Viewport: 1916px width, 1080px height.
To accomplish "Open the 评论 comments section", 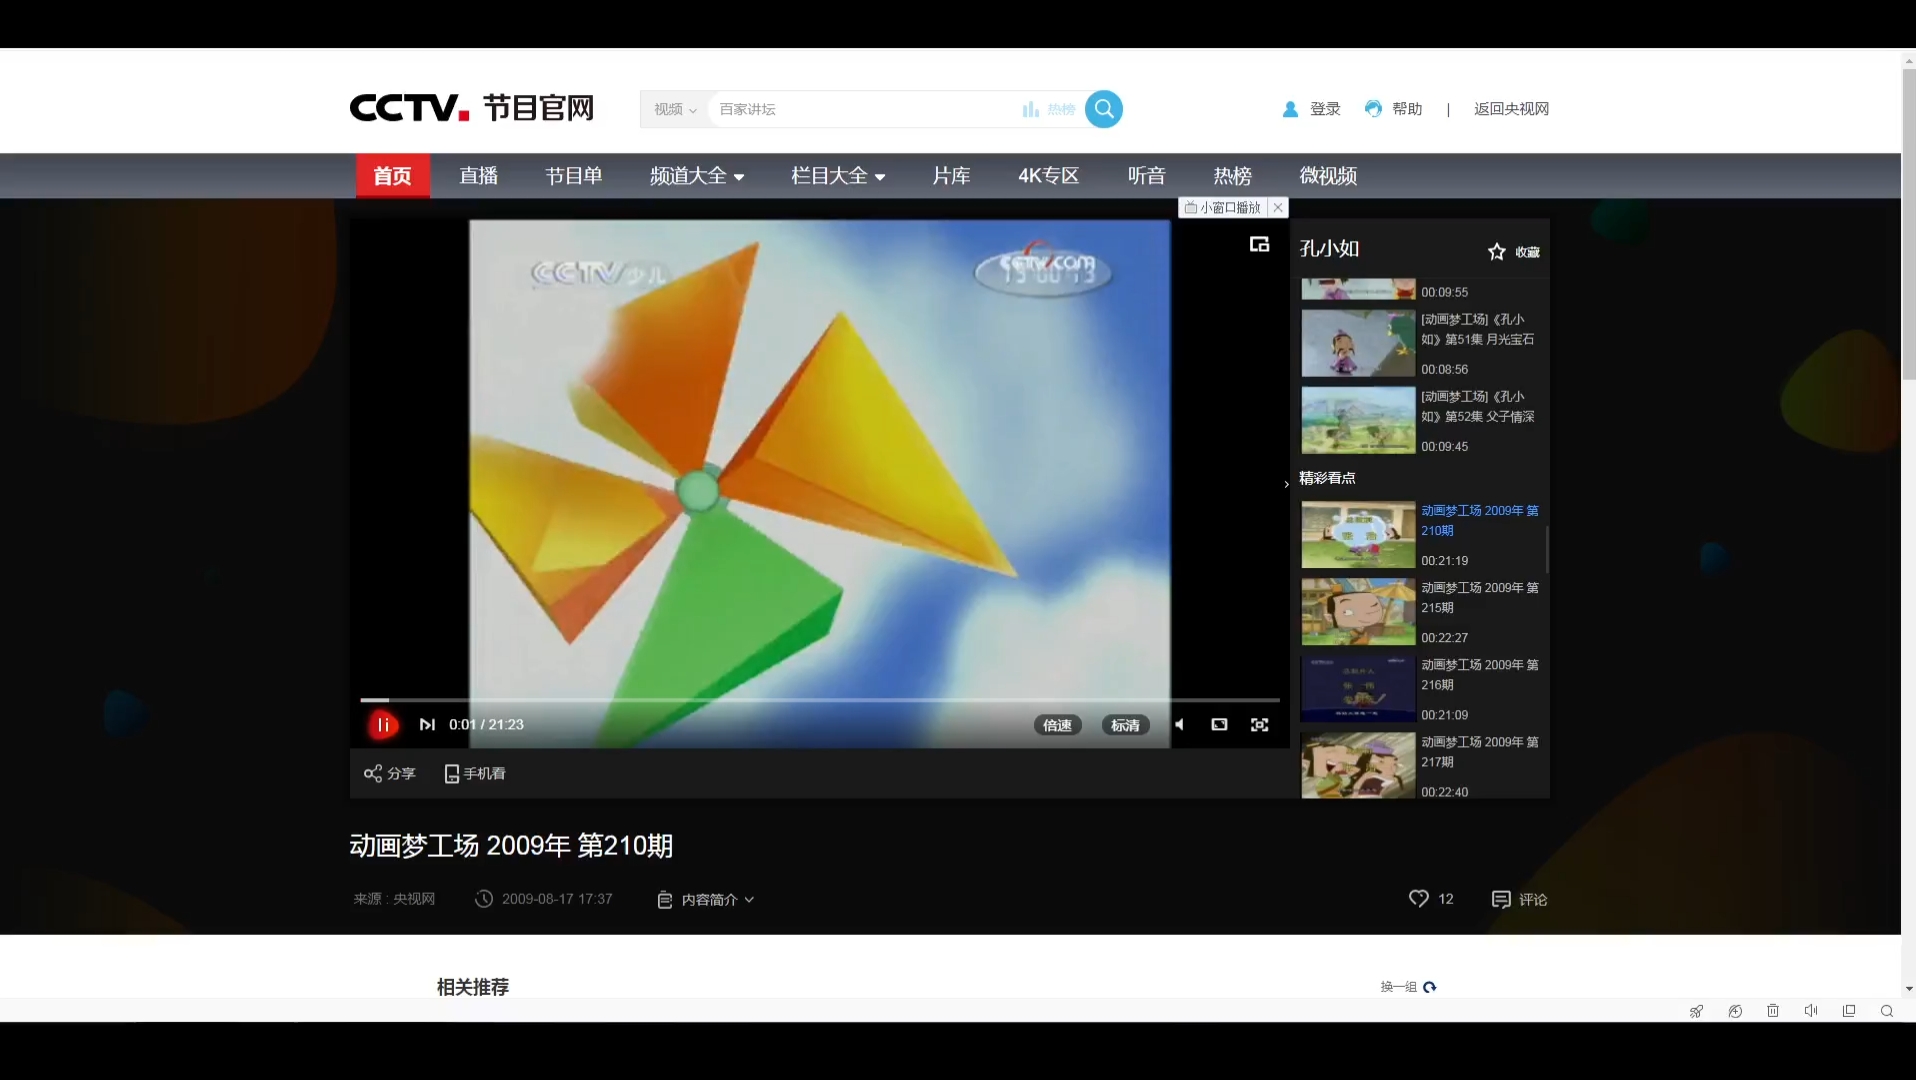I will tap(1519, 899).
